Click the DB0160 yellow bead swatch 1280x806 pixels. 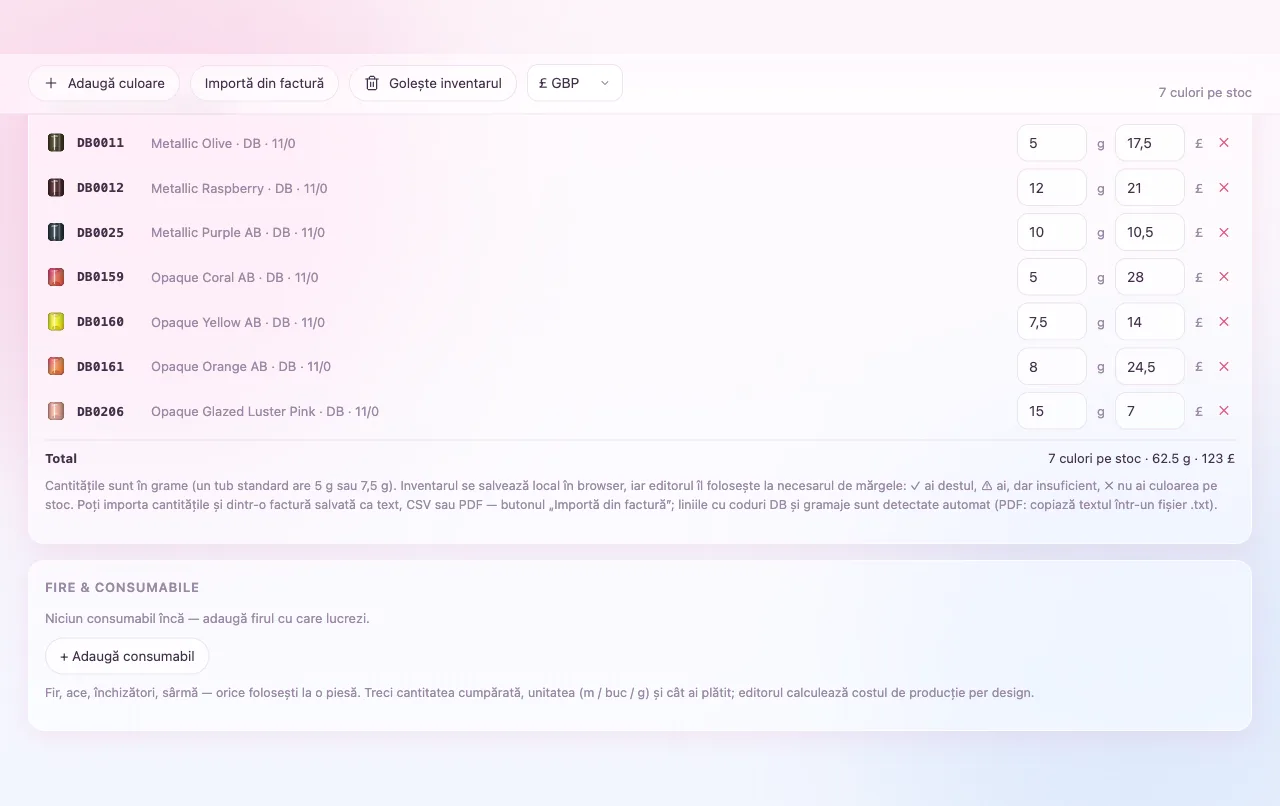click(56, 322)
